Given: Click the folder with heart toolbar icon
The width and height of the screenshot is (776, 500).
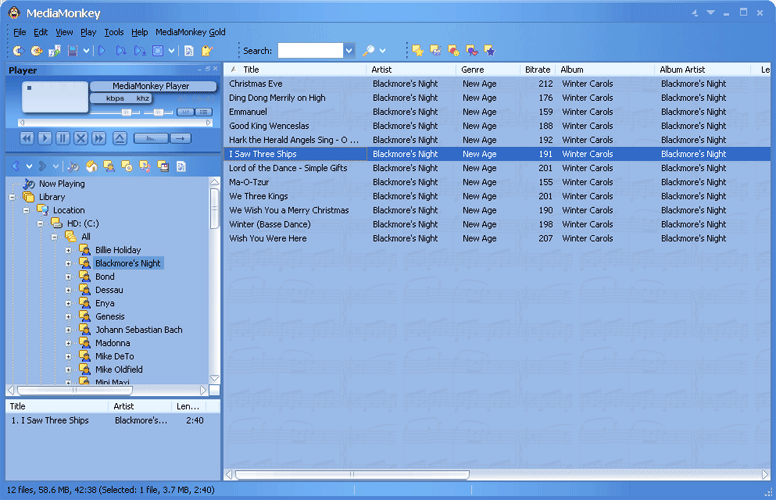Looking at the screenshot, I should [x=472, y=50].
